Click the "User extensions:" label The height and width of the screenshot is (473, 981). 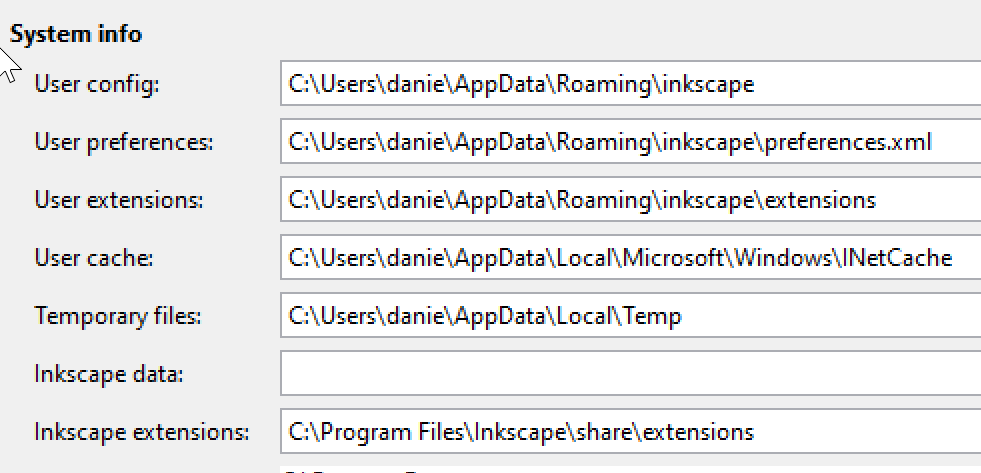click(x=119, y=200)
